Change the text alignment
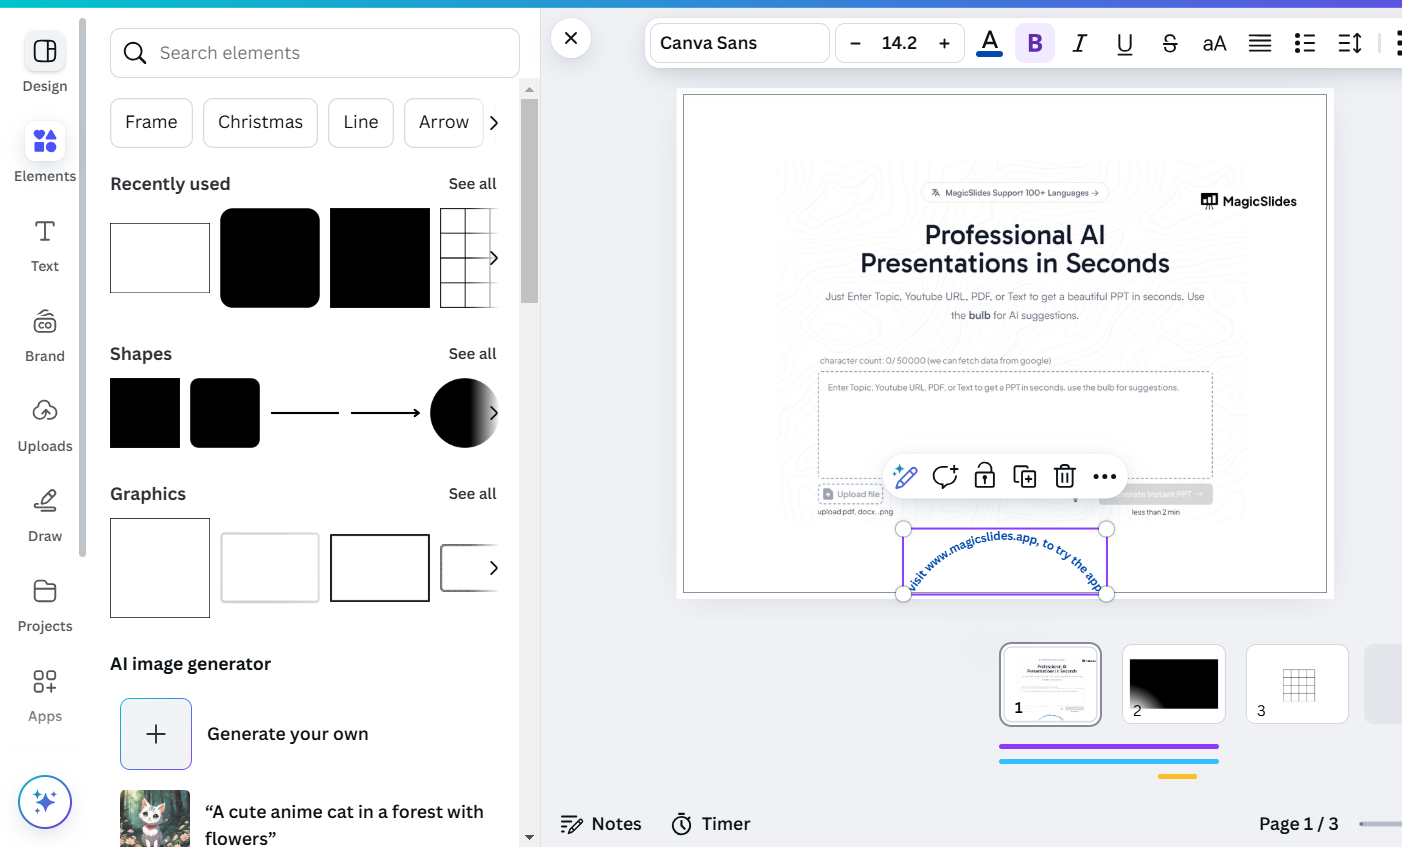Viewport: 1402px width, 847px height. (x=1260, y=43)
